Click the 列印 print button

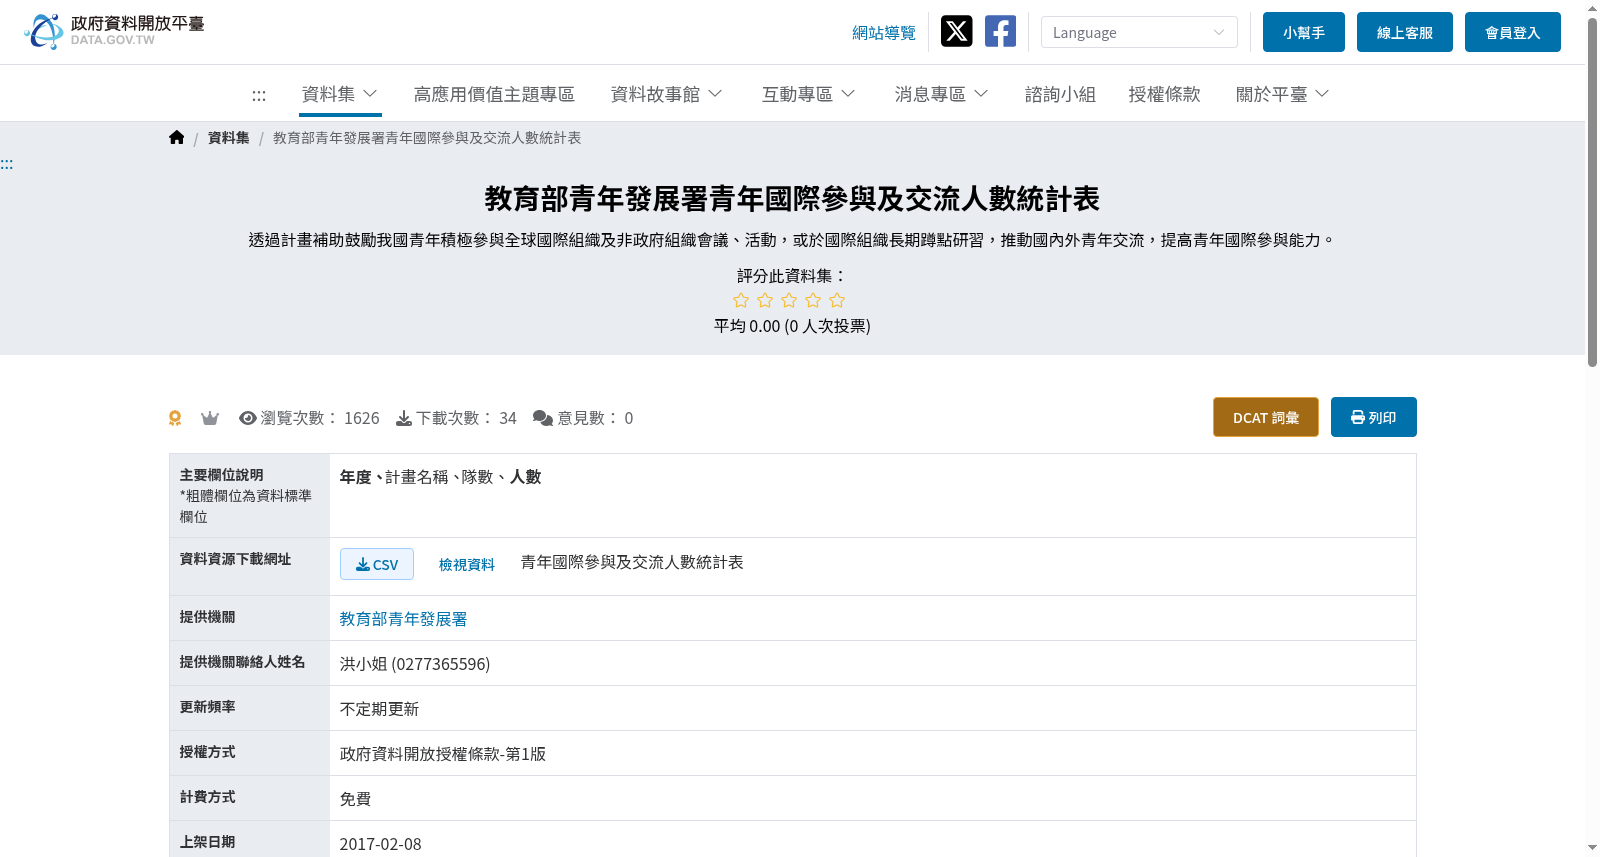tap(1374, 417)
